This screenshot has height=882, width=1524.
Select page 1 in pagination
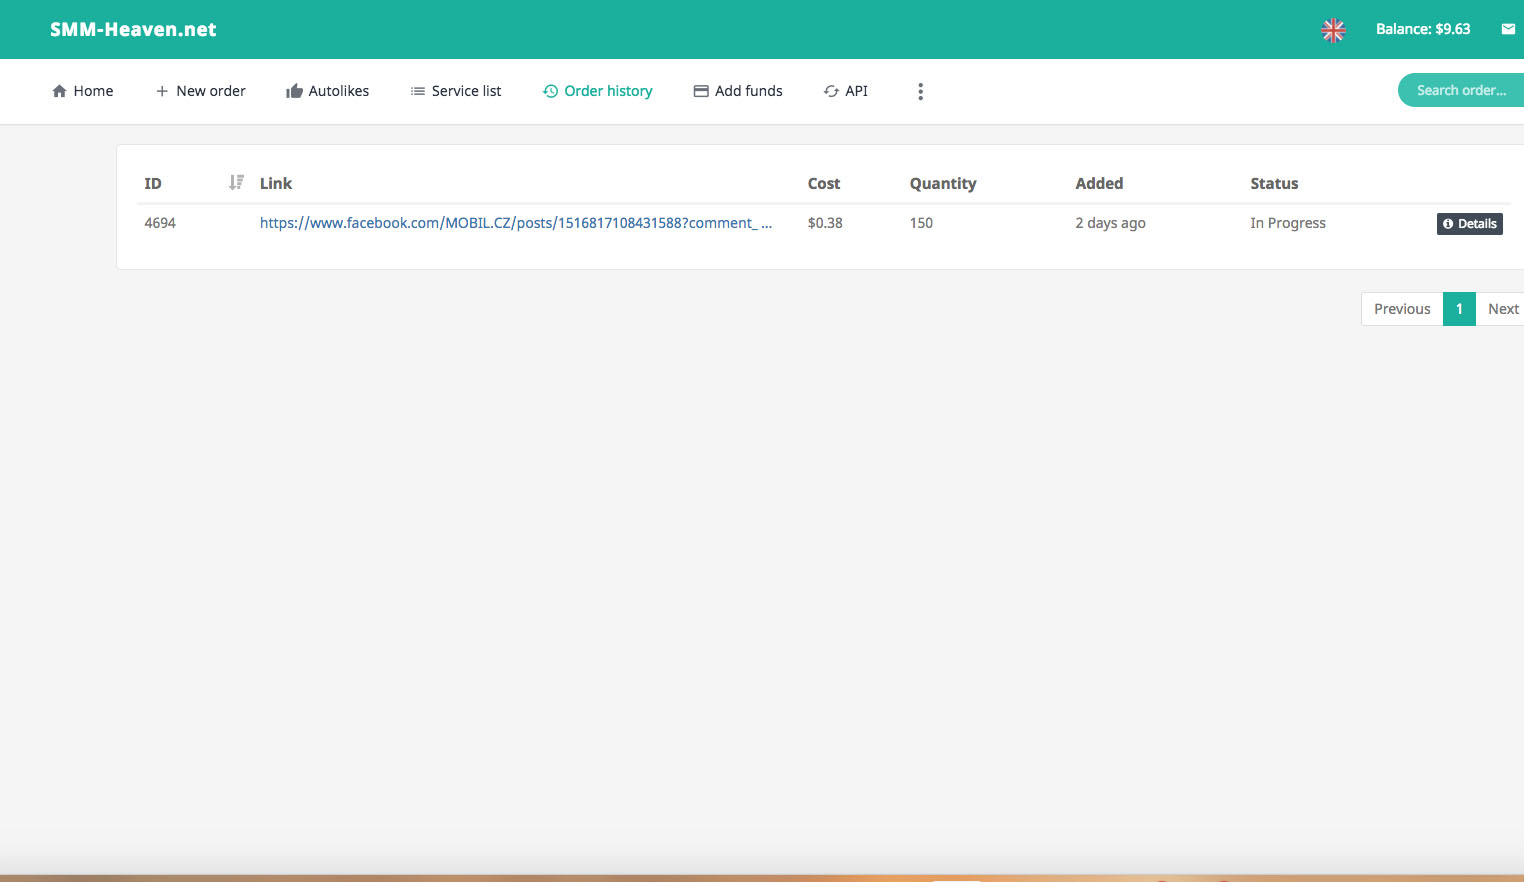[x=1459, y=309]
